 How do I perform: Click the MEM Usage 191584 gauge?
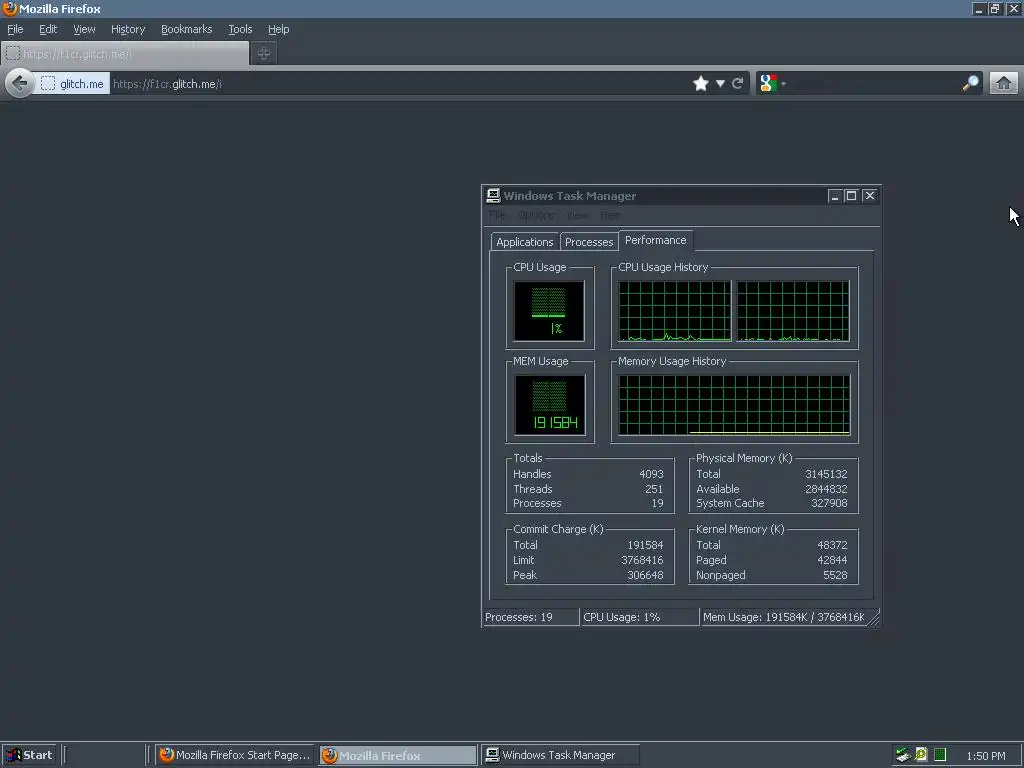tap(549, 405)
